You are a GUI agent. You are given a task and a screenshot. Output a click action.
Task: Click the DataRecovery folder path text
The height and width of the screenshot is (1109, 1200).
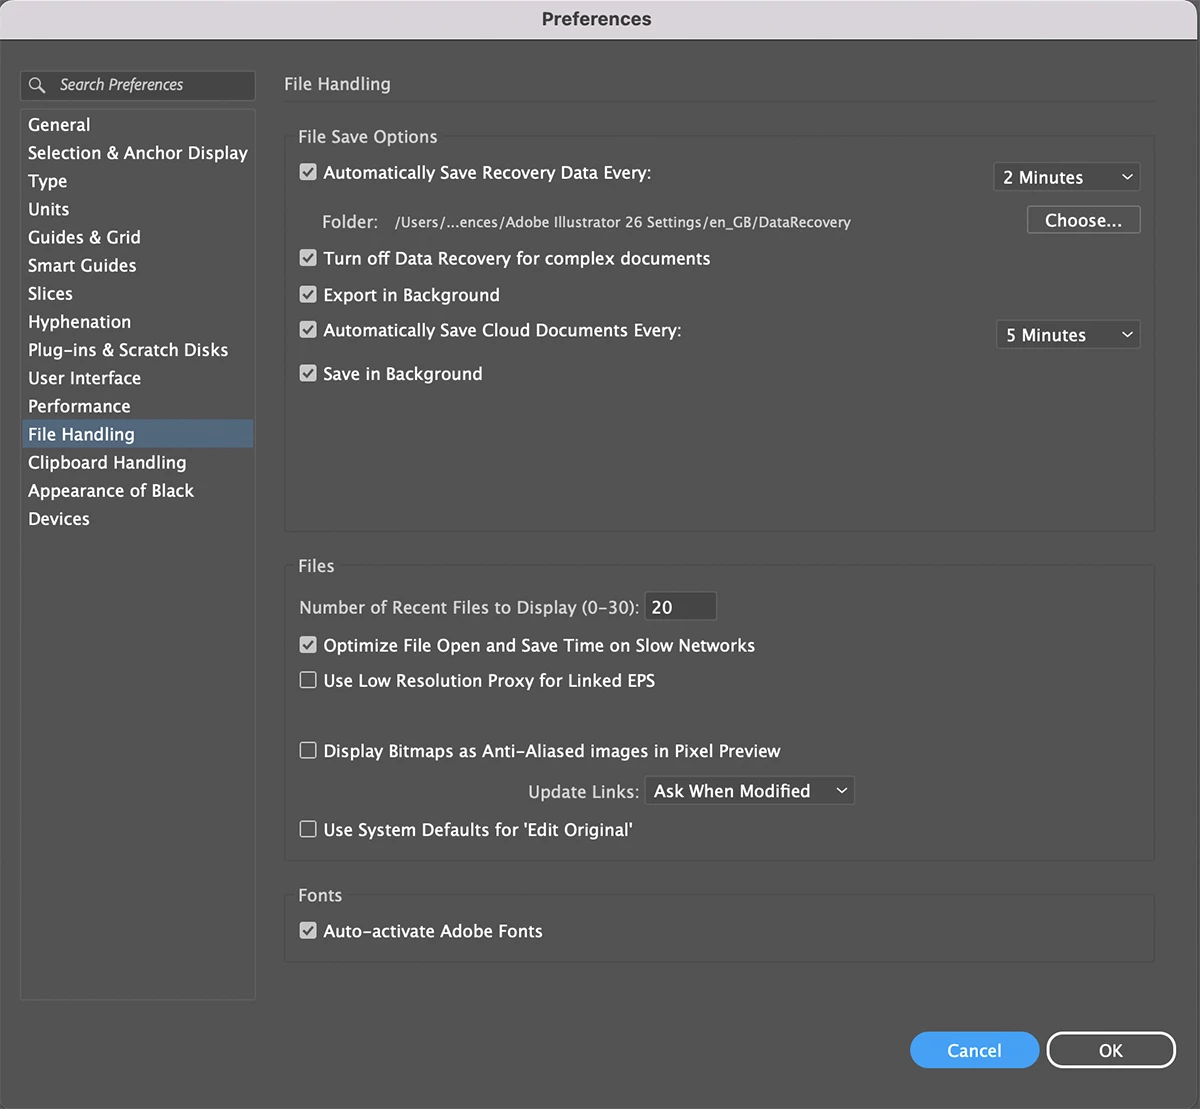(x=623, y=222)
